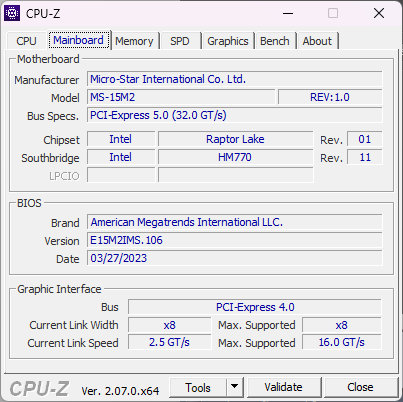Click the Tools button

[198, 387]
